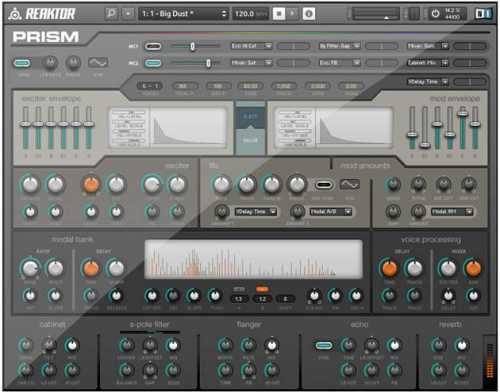Viewport: 500px width, 392px height.
Task: Click the LFO sine waveform icon under PRISM
Action: point(98,62)
